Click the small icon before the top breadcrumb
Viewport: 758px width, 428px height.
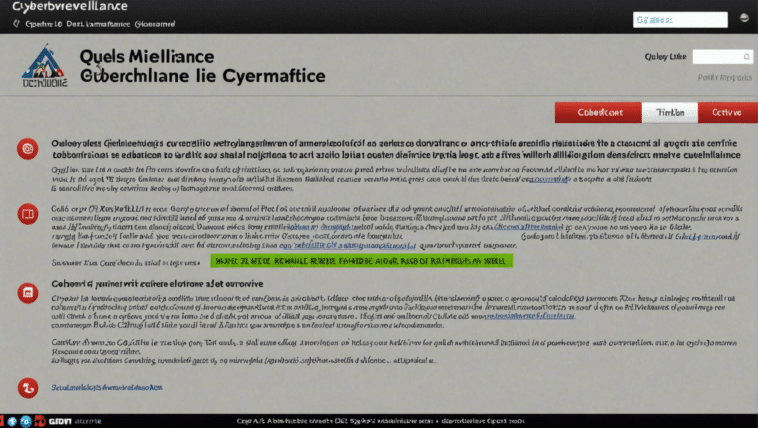pos(16,24)
